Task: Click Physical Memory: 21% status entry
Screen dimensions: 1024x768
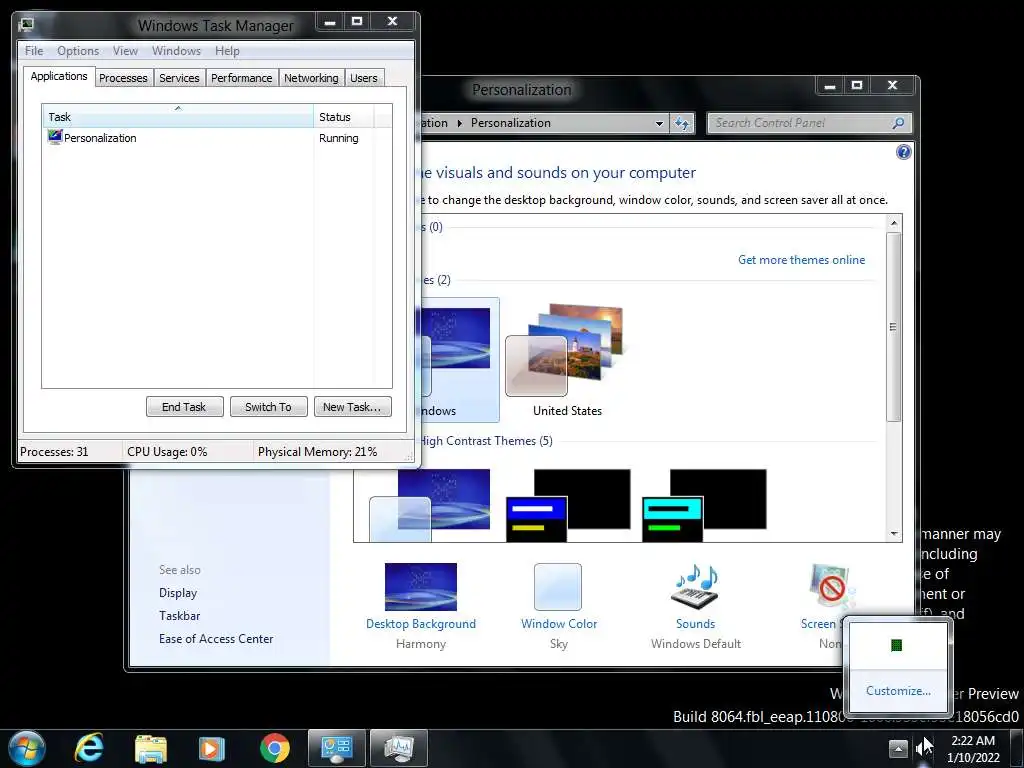Action: (x=317, y=452)
